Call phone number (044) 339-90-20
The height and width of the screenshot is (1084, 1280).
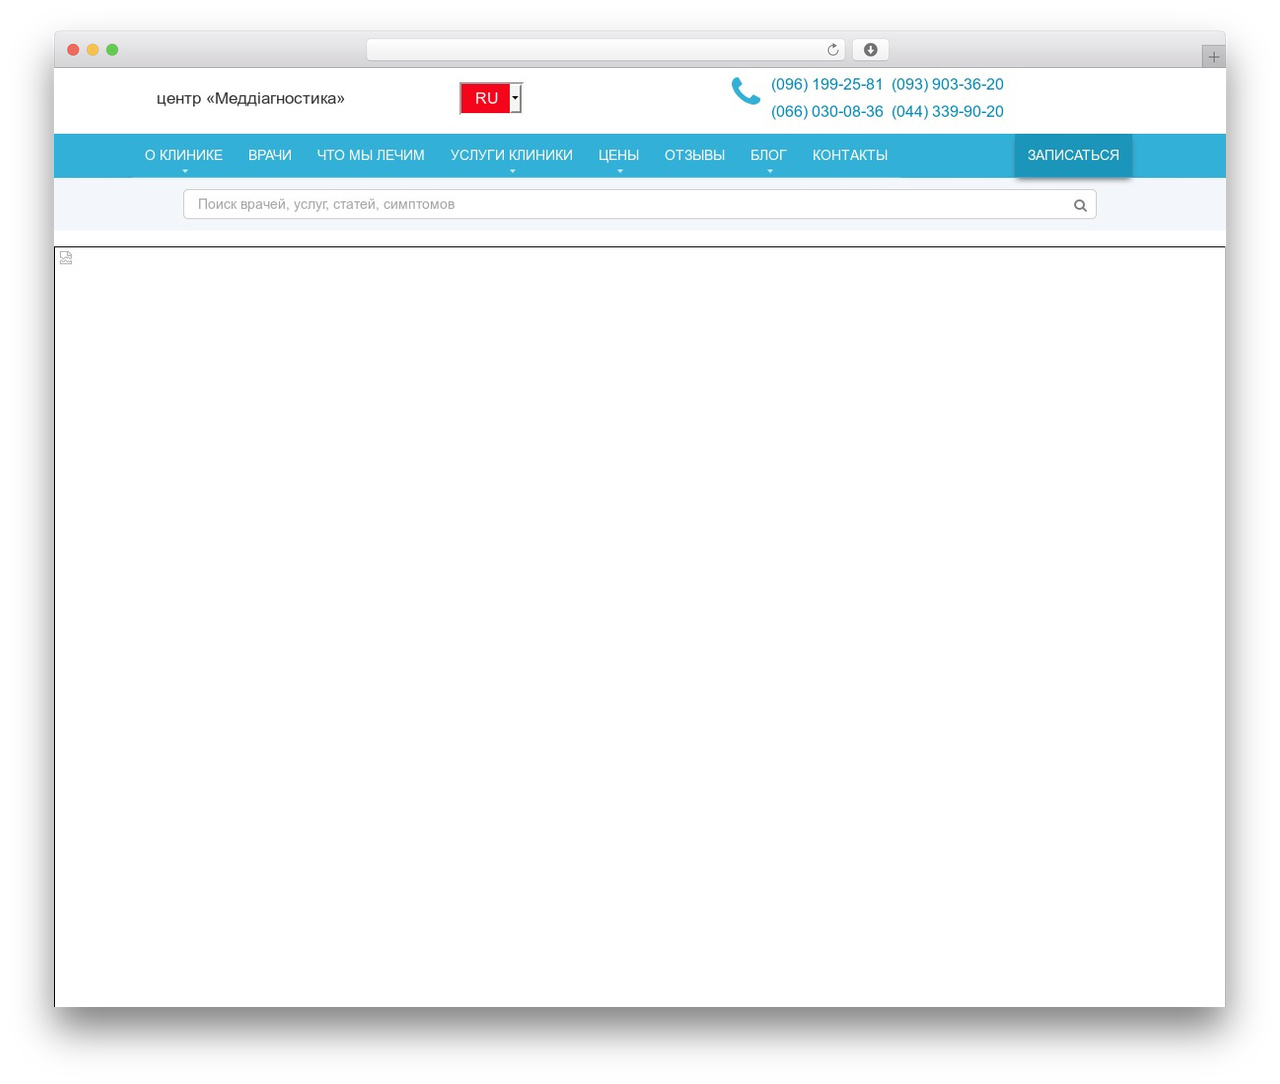(947, 112)
